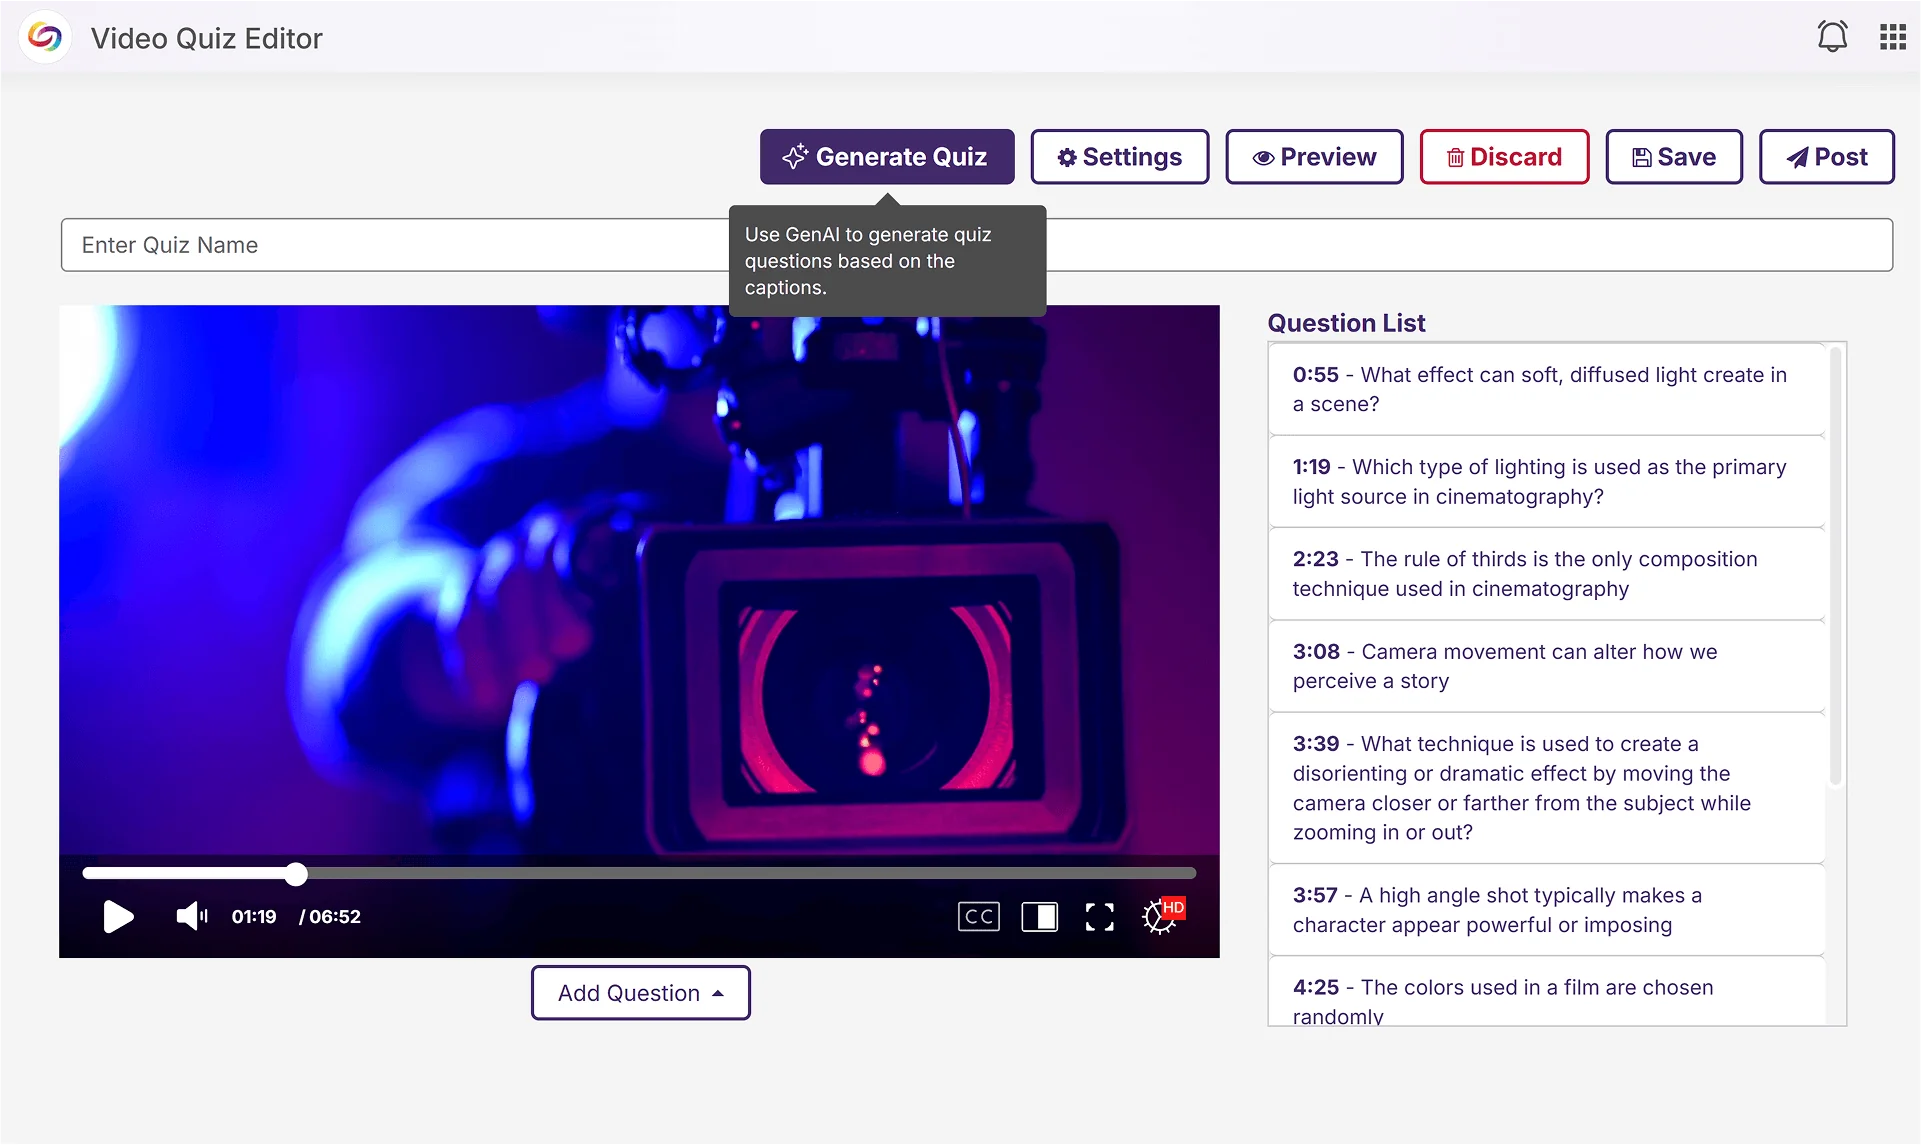This screenshot has height=1145, width=1921.
Task: Focus the Enter Quiz Name field
Action: click(400, 245)
